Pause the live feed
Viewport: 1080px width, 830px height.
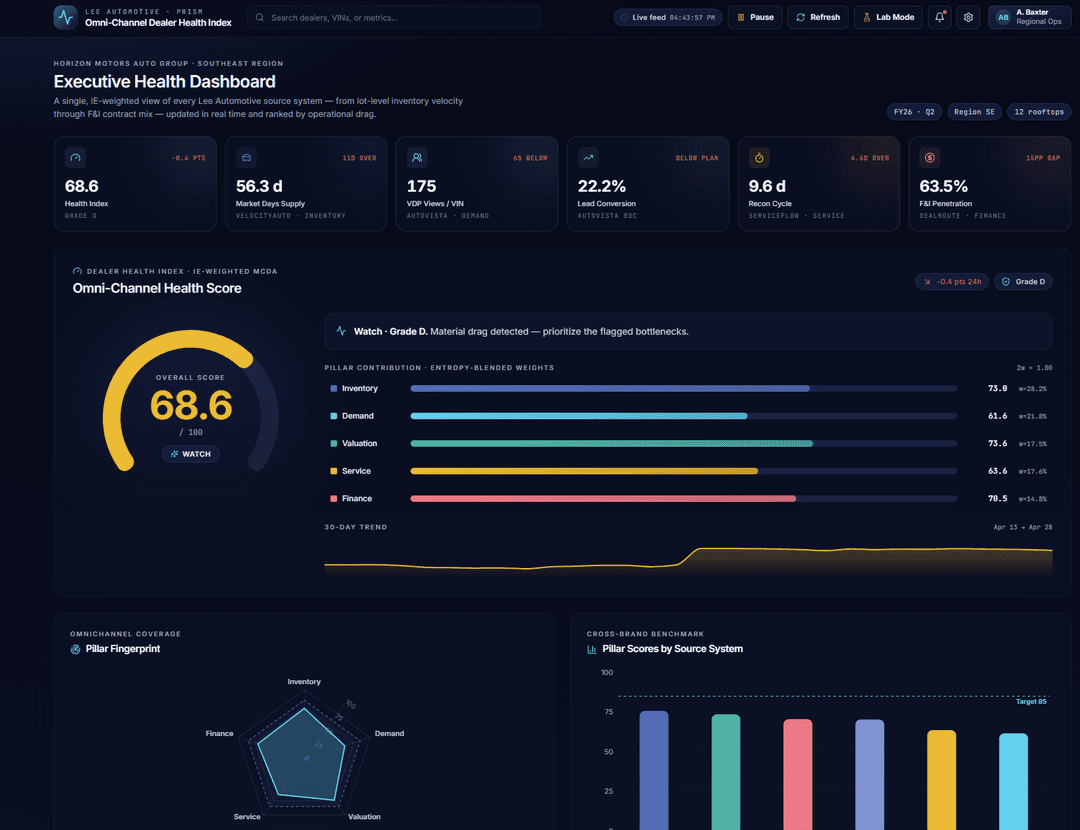click(755, 17)
